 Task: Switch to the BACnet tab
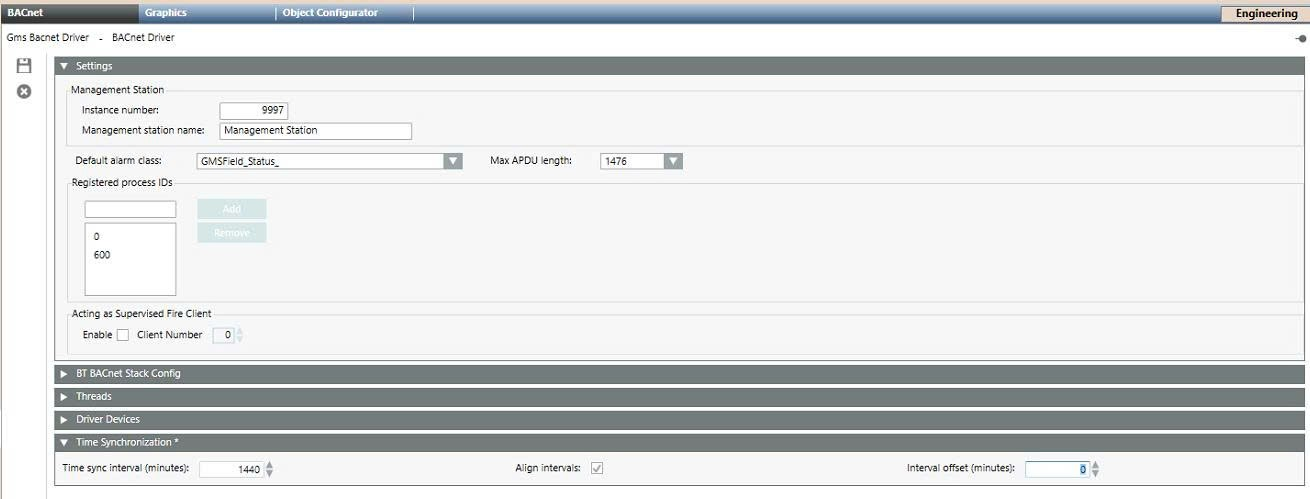click(69, 13)
